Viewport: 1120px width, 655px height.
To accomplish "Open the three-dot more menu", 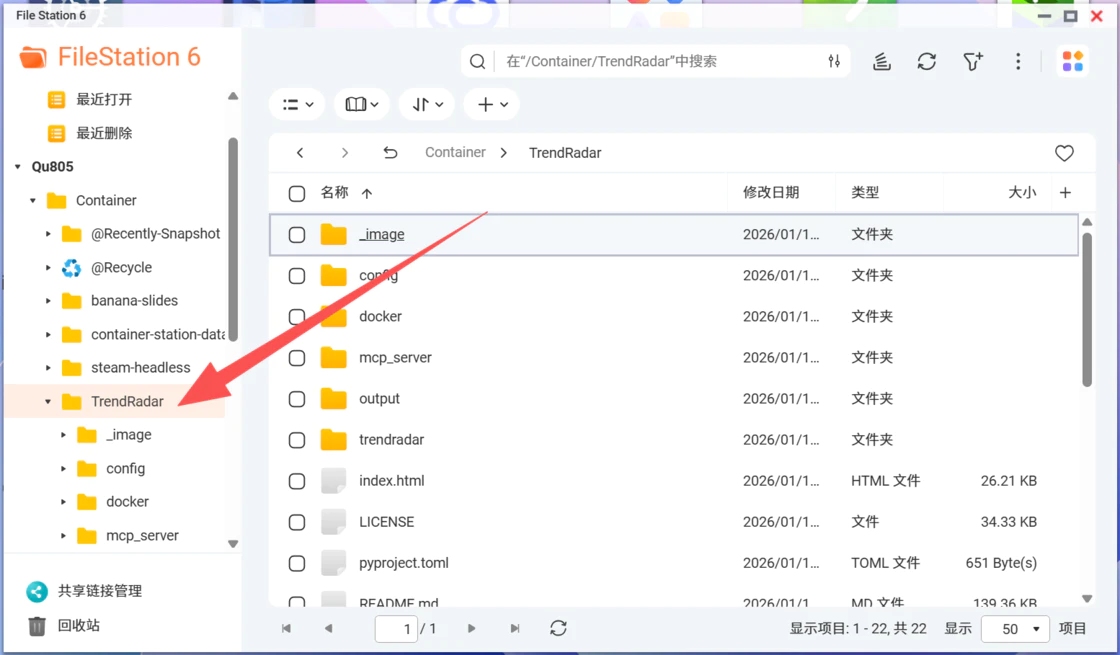I will click(1018, 61).
